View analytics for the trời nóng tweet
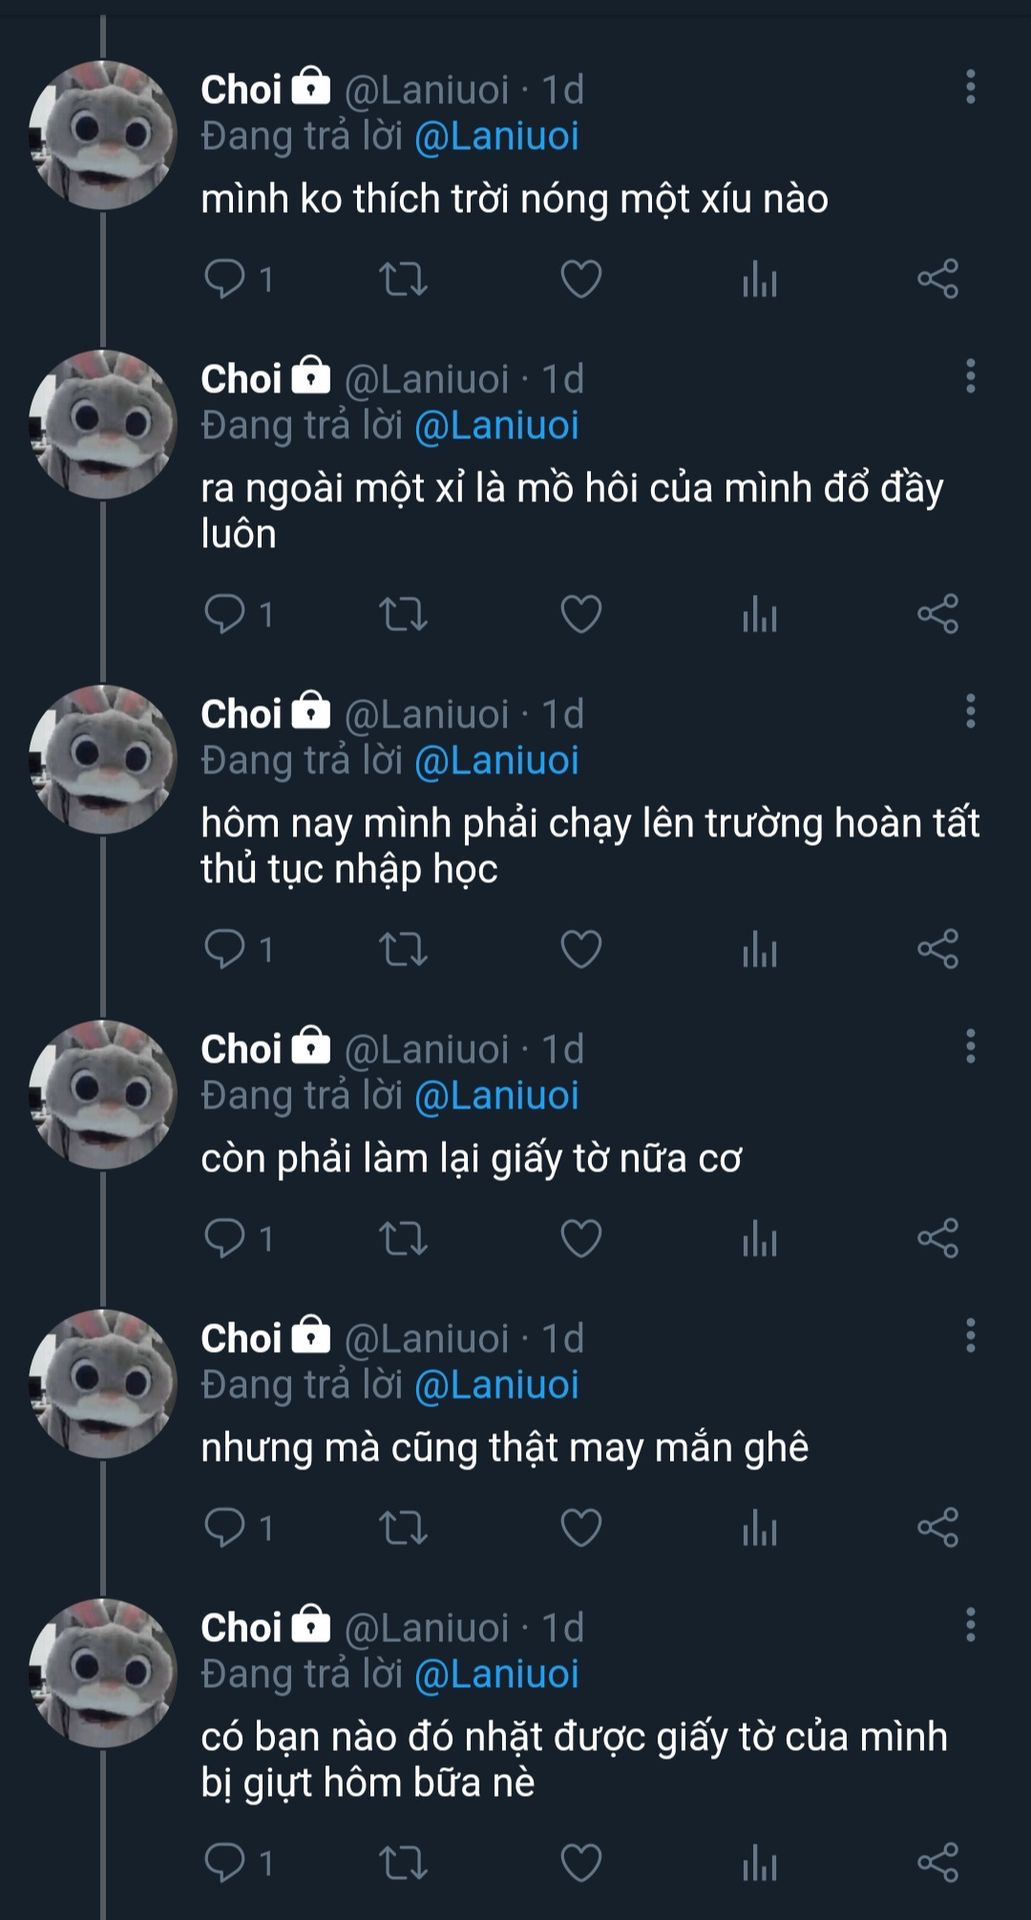1031x1920 pixels. [759, 279]
